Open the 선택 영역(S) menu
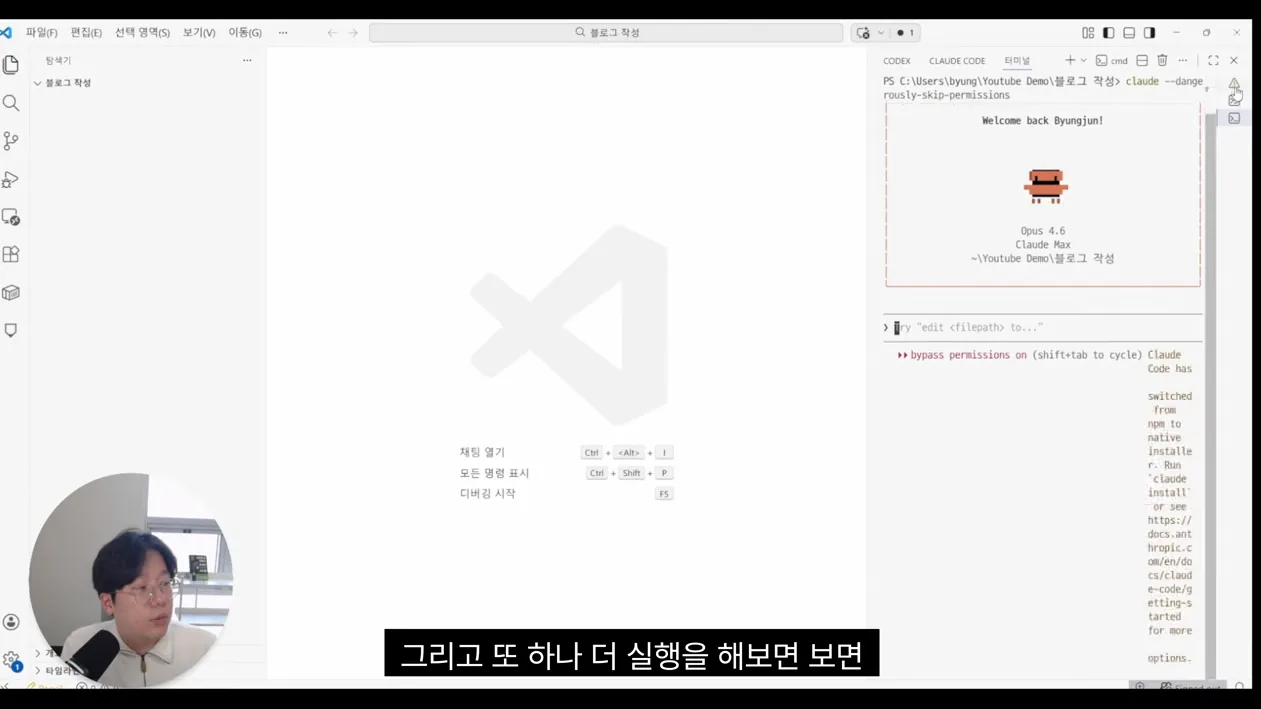Viewport: 1261px width, 709px height. 142,33
